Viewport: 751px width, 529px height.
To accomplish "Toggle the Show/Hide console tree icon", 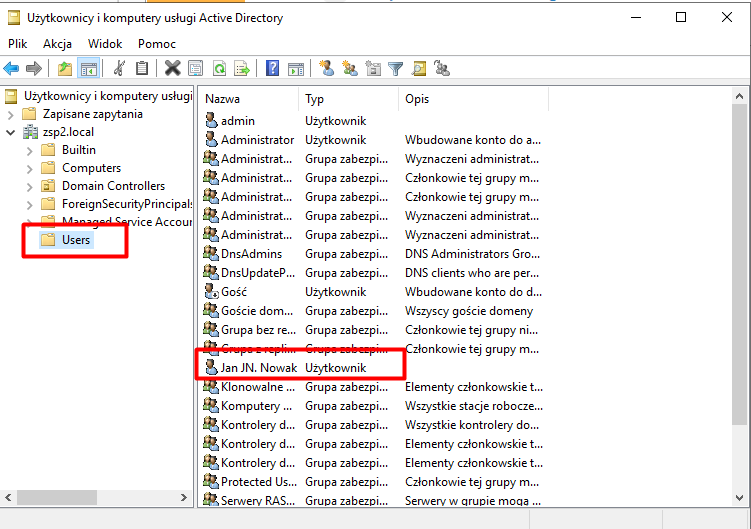I will click(88, 68).
